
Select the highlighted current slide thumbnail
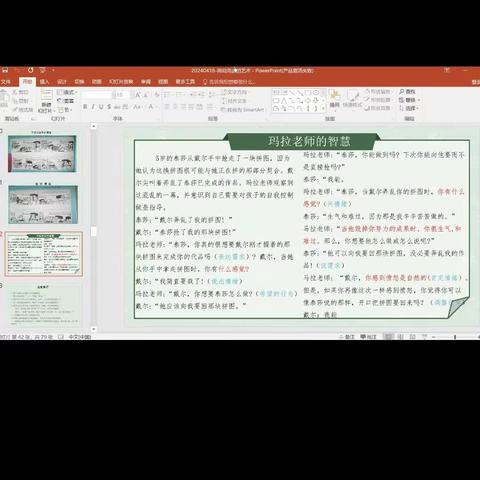[x=44, y=254]
